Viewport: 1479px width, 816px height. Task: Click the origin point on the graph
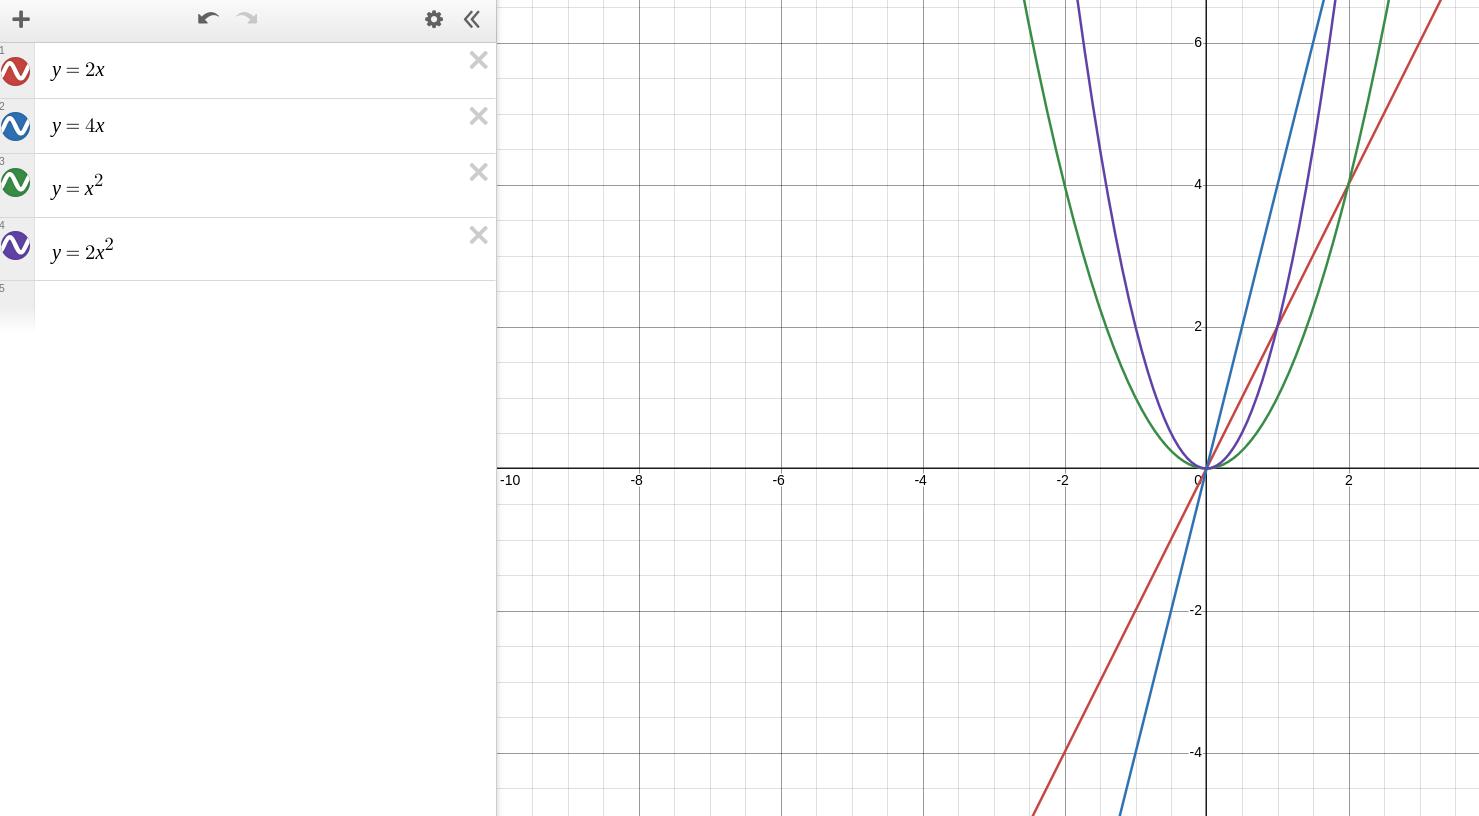1206,468
